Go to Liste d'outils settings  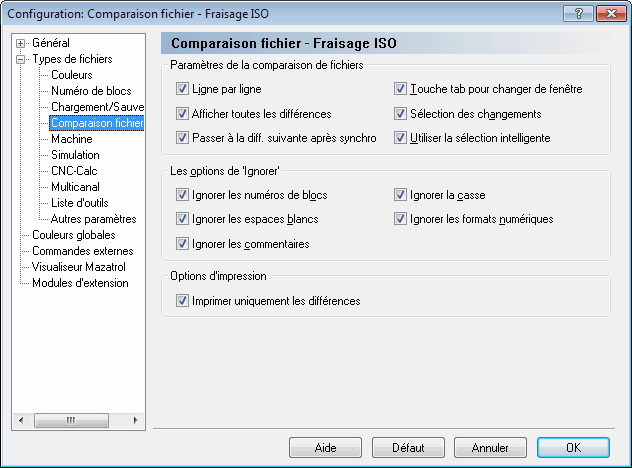(x=79, y=203)
